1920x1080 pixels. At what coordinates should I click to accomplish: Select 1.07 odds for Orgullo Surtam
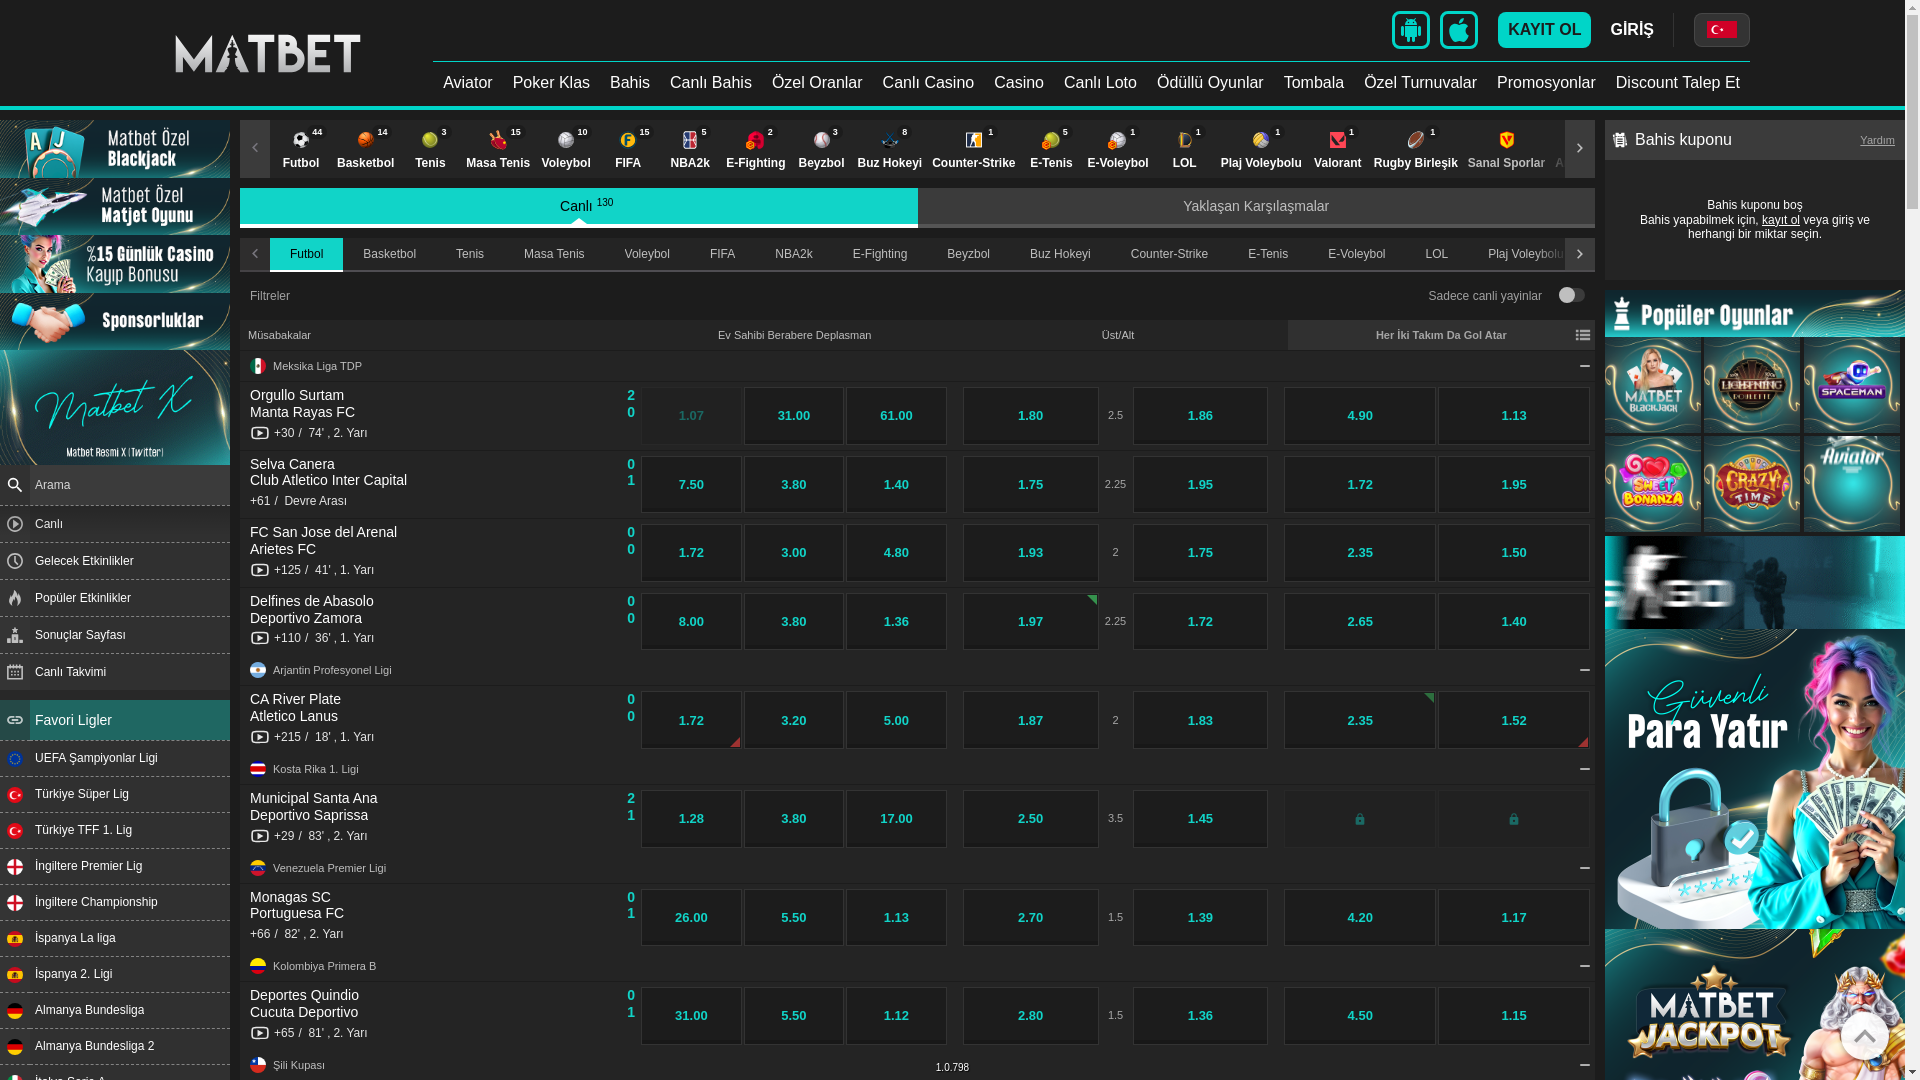(691, 416)
